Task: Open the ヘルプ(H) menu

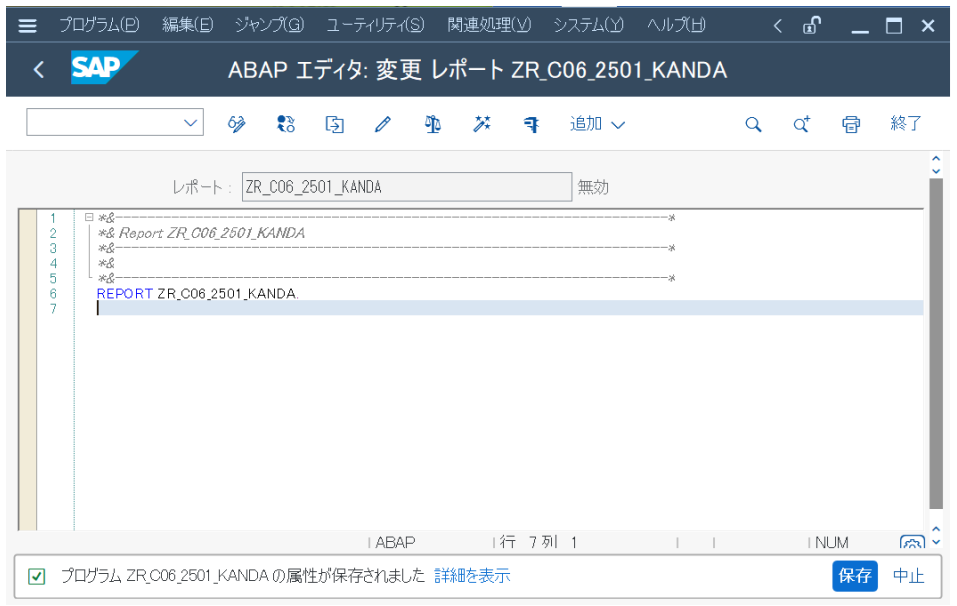Action: pyautogui.click(x=676, y=25)
